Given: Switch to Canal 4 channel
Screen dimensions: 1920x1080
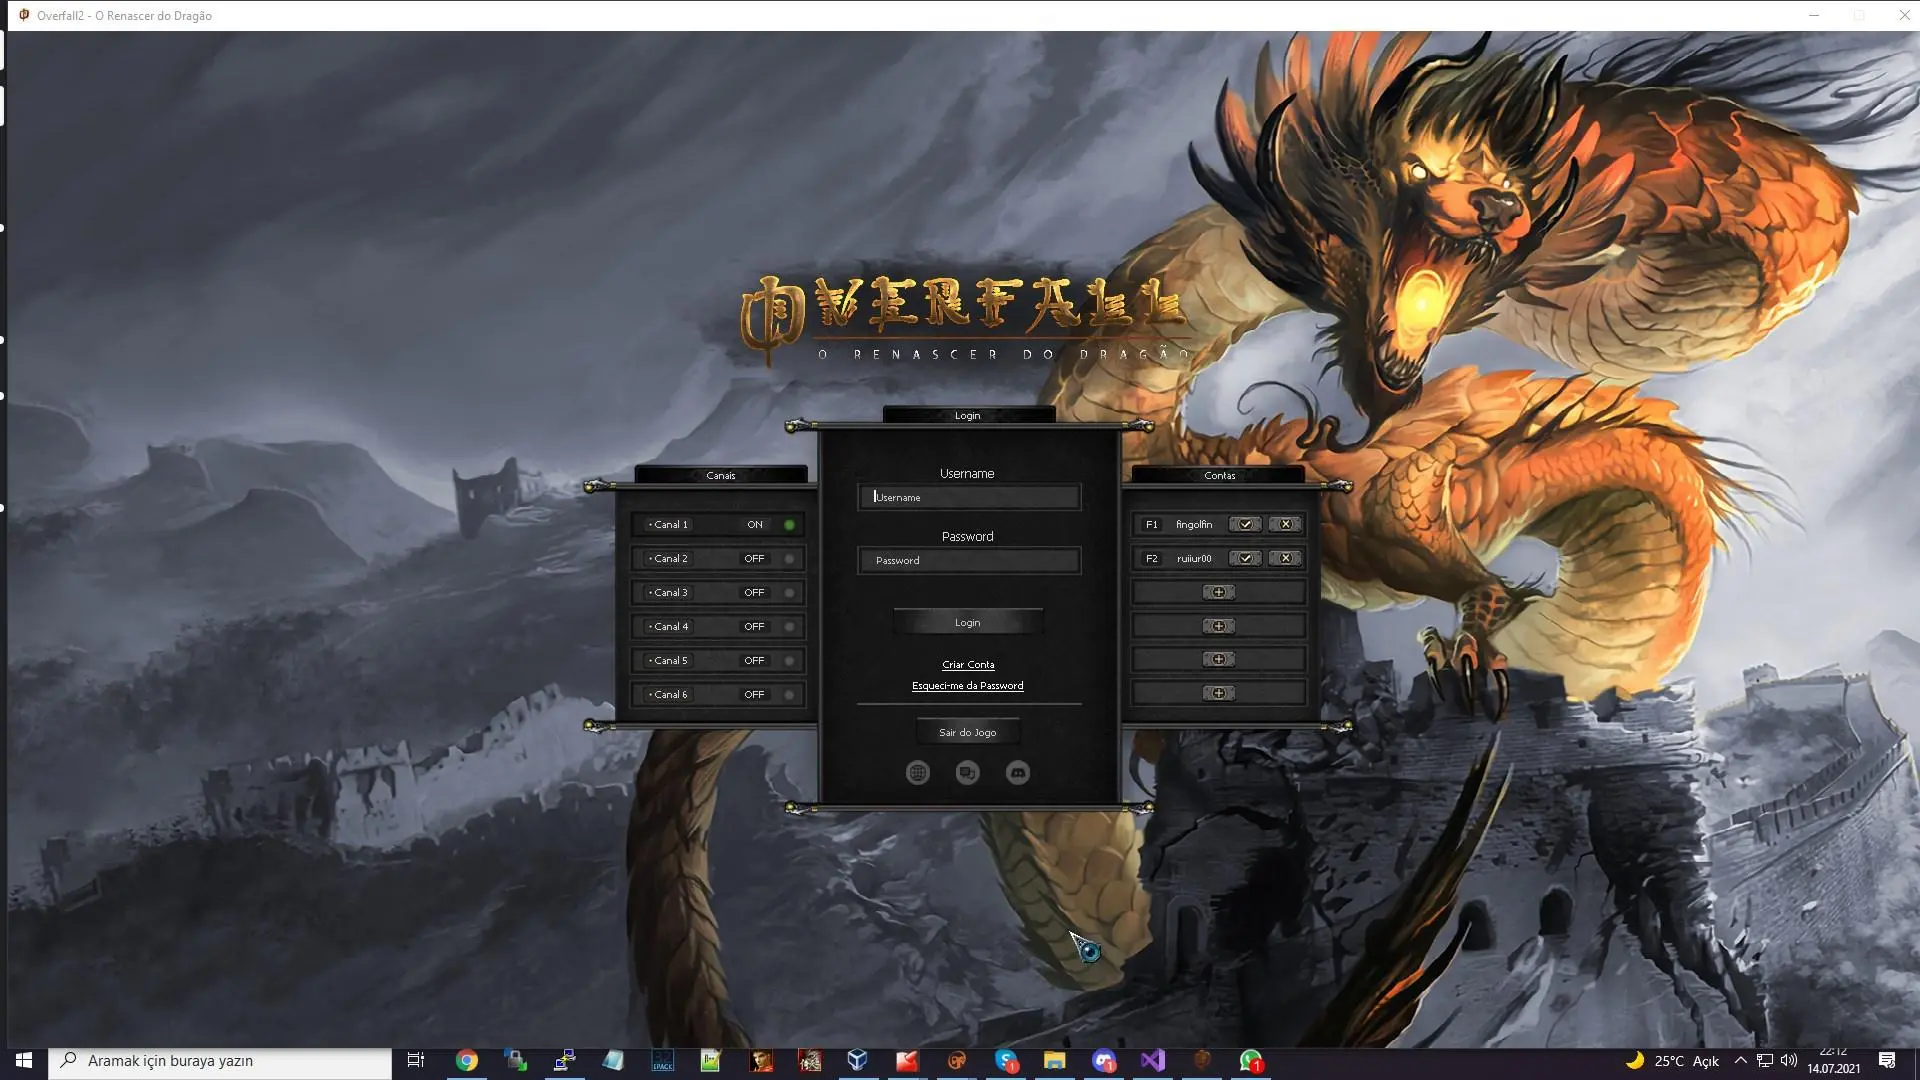Looking at the screenshot, I should 718,626.
